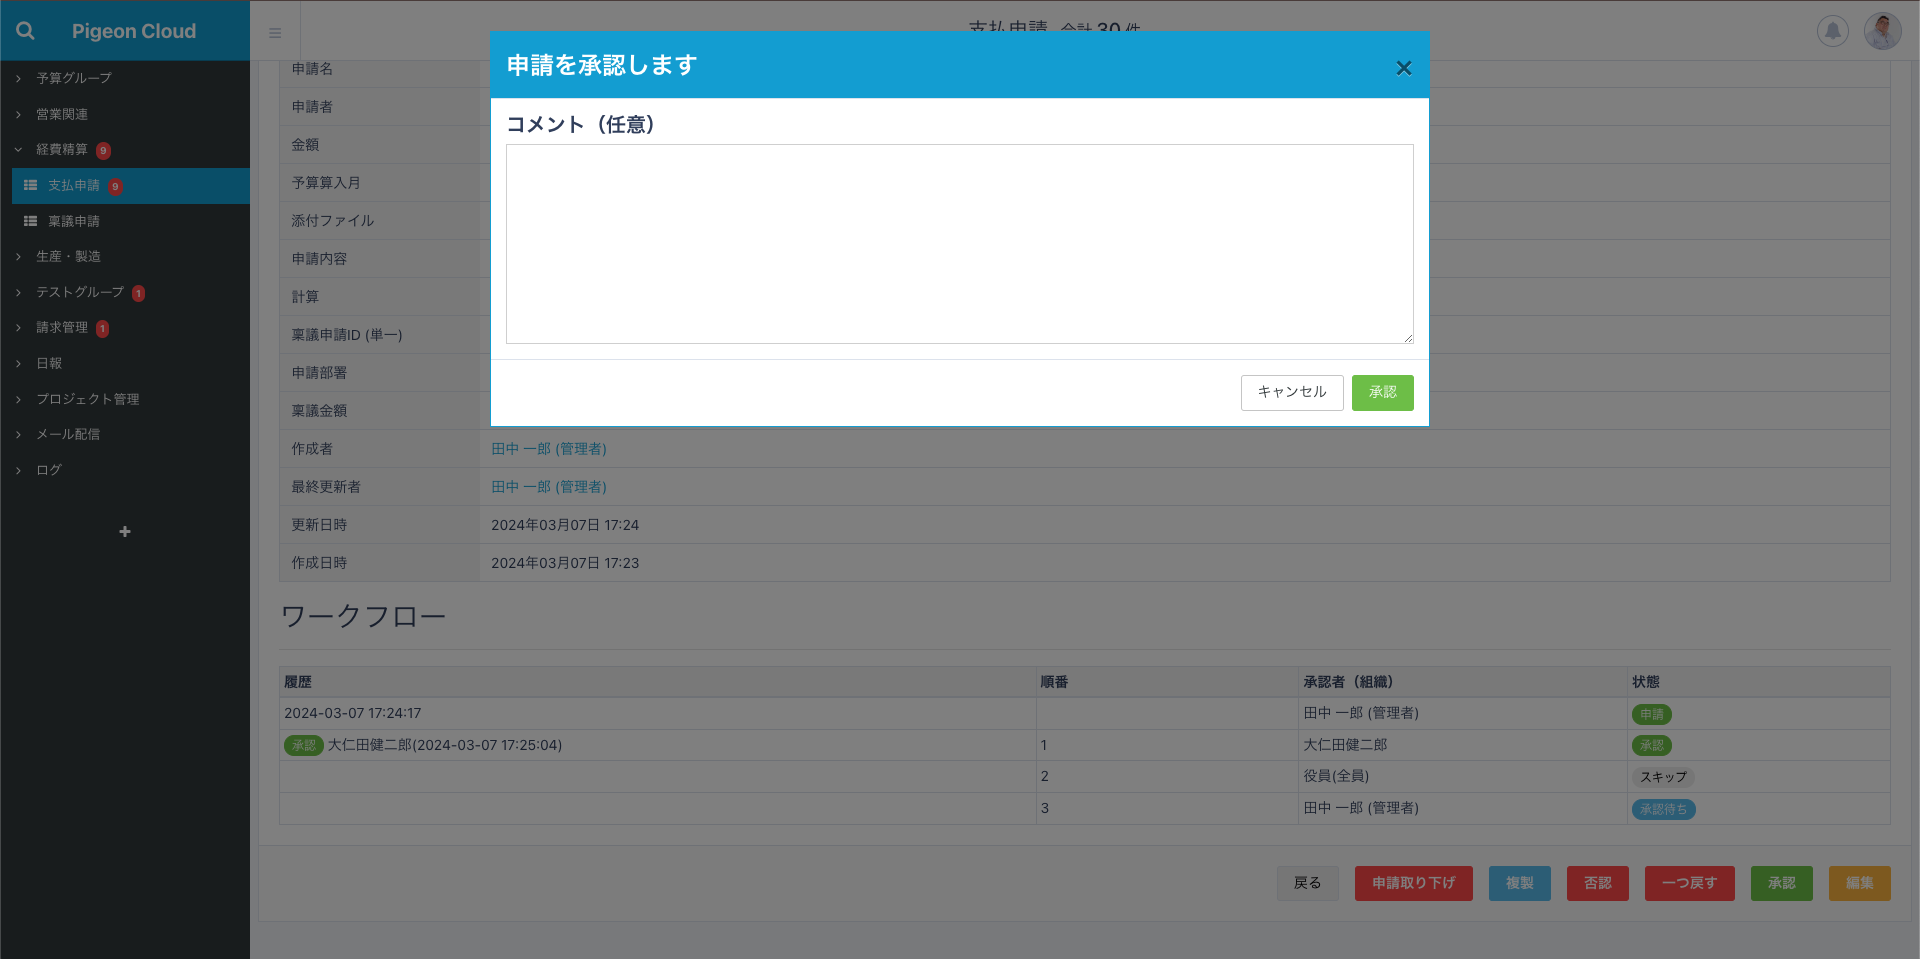Click list icon beside 支払申請
Image resolution: width=1920 pixels, height=959 pixels.
31,186
